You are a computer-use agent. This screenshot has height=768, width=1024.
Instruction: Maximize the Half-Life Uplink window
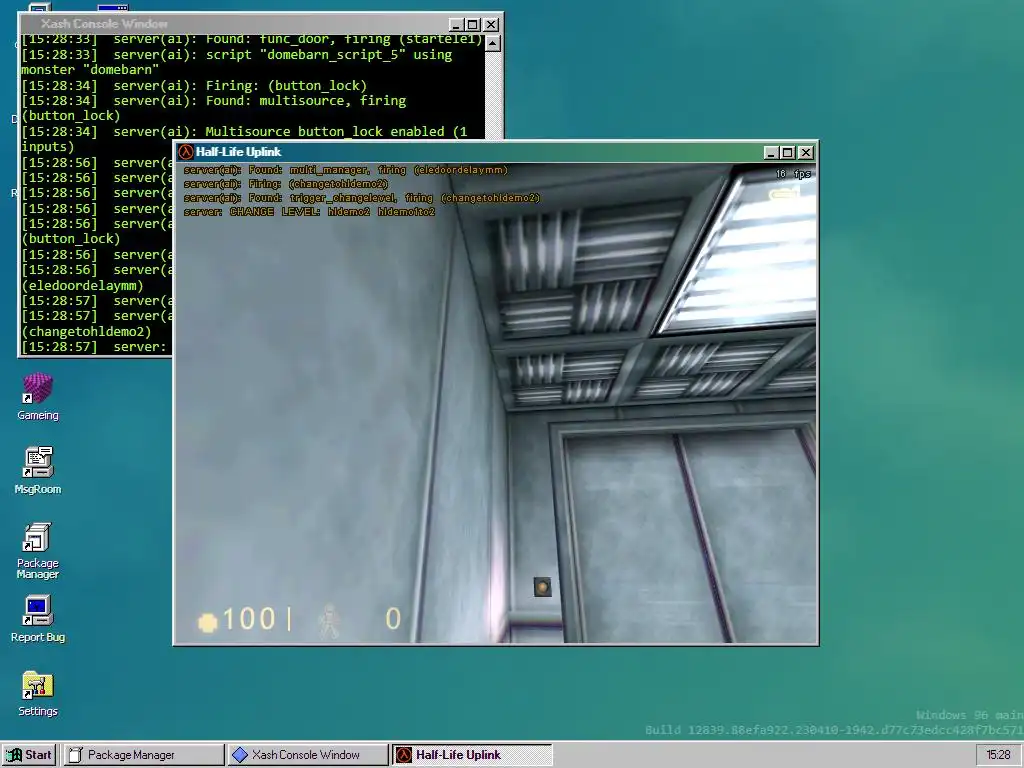[x=788, y=153]
